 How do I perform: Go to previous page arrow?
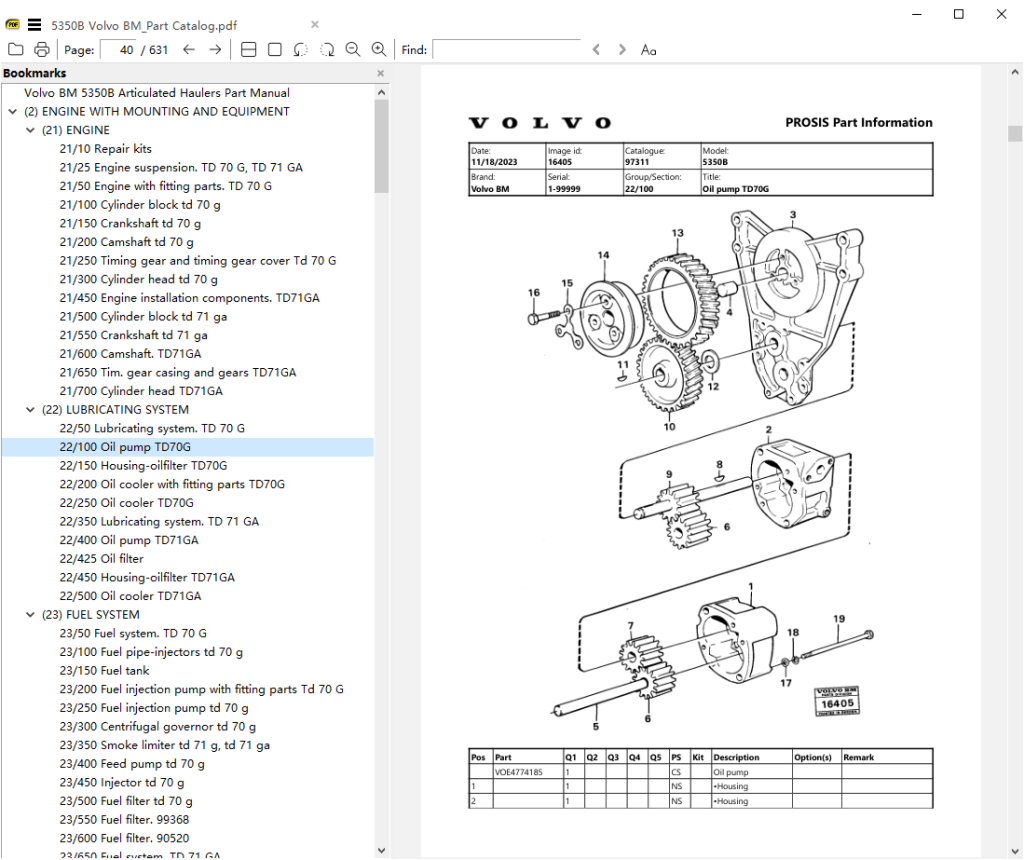point(189,49)
